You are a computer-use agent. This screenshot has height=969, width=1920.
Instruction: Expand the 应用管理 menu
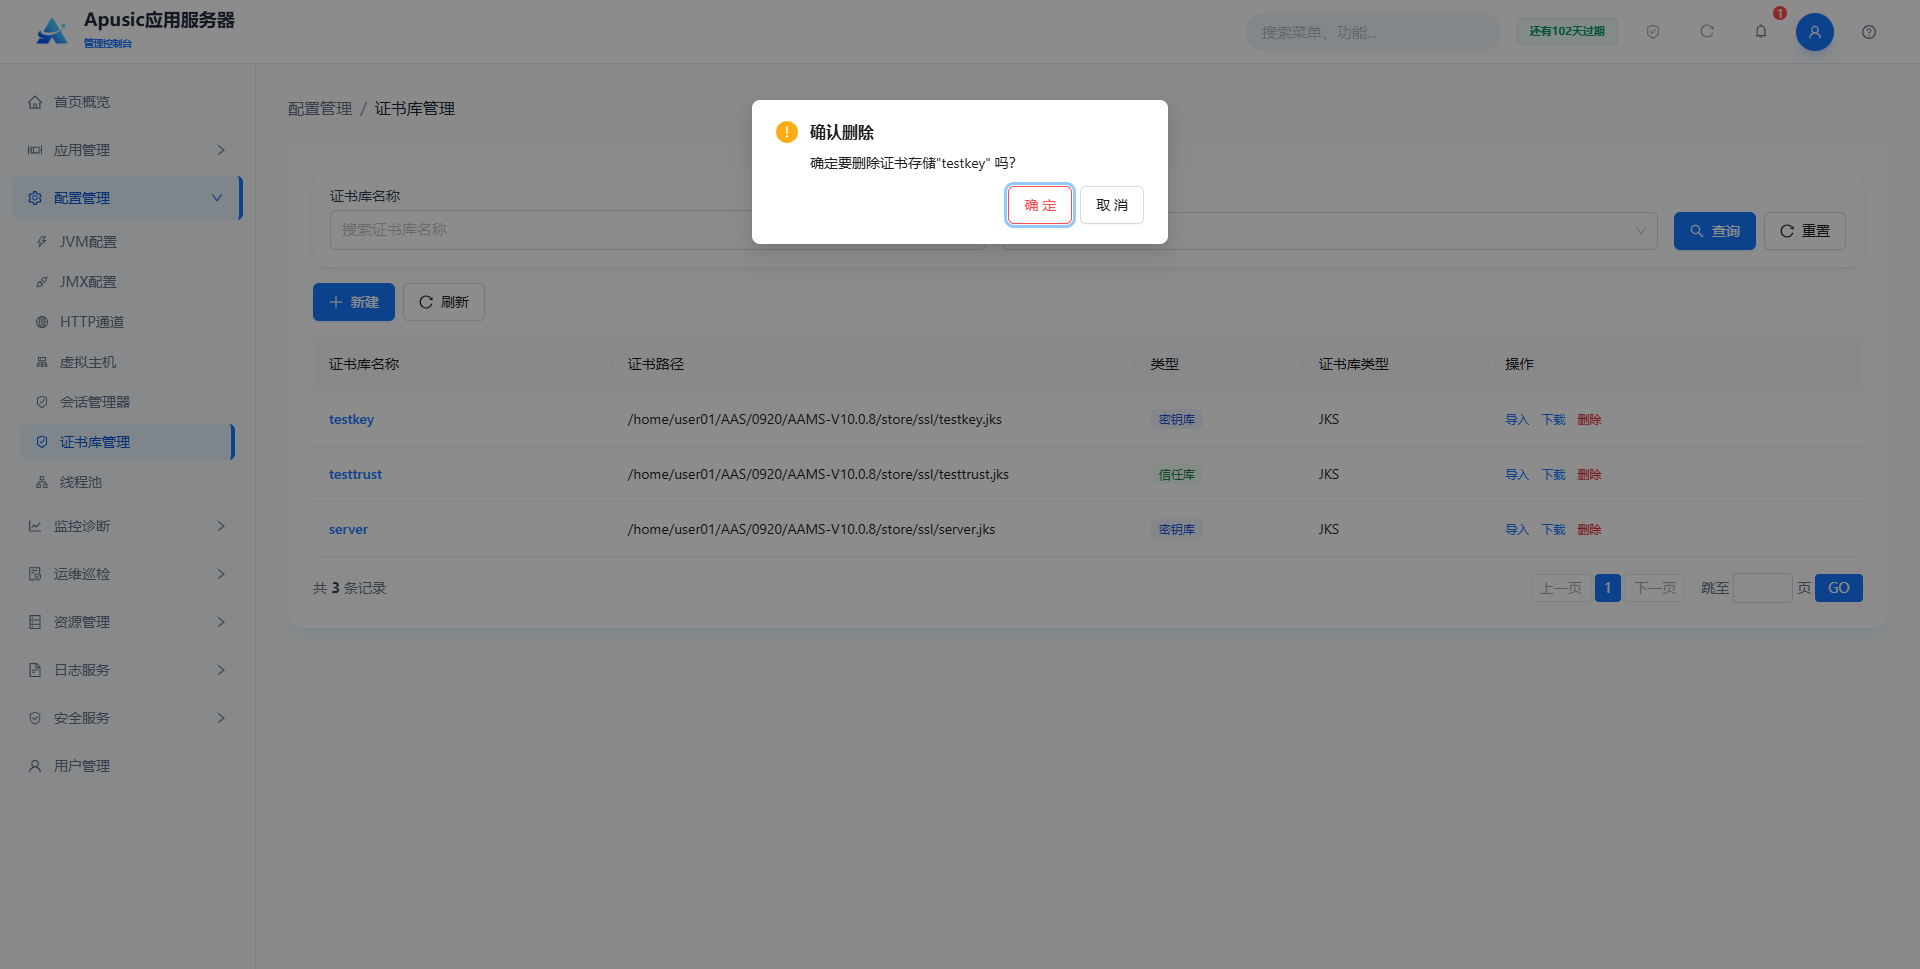128,150
